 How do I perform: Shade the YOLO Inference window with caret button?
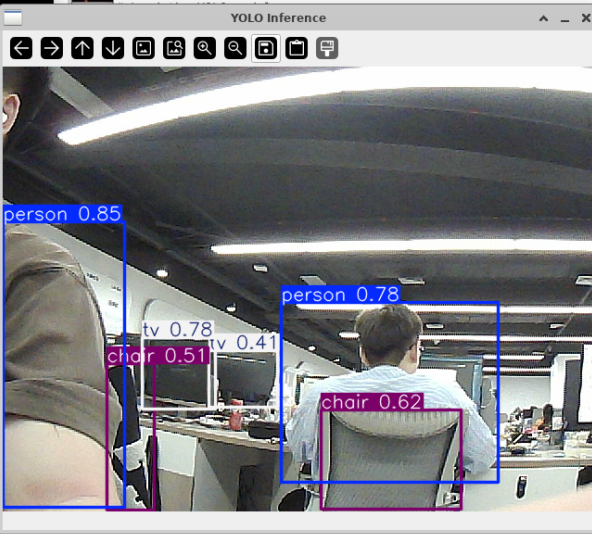543,18
